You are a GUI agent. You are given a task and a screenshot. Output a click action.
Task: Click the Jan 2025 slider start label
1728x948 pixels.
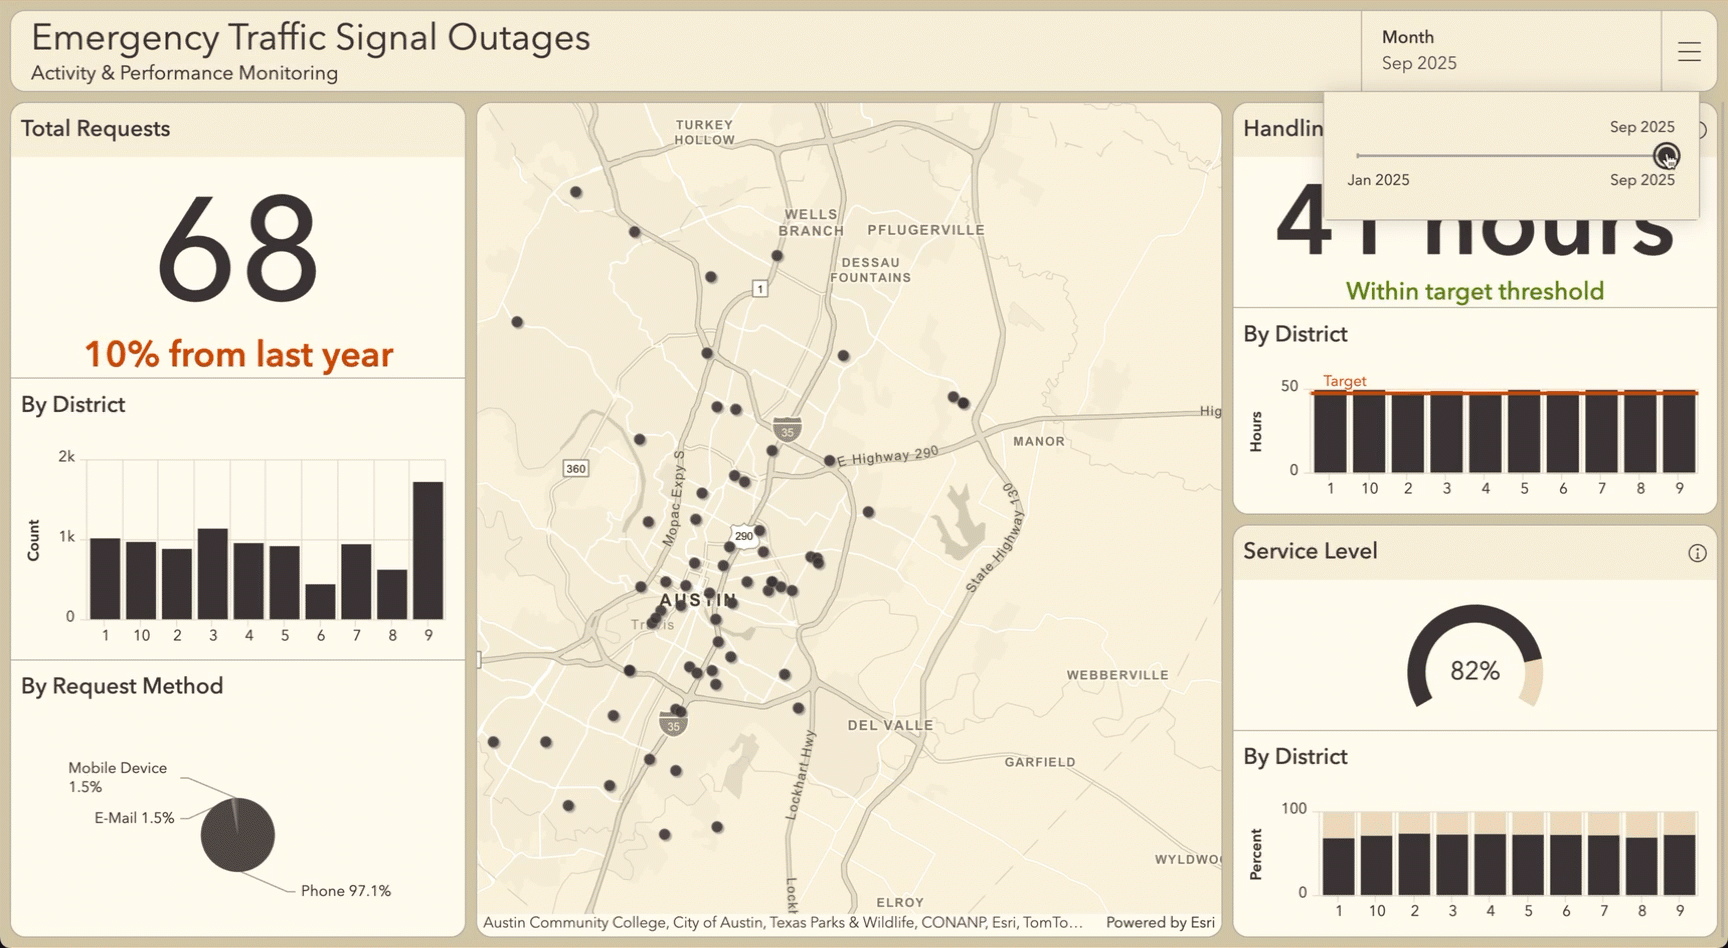[1378, 180]
